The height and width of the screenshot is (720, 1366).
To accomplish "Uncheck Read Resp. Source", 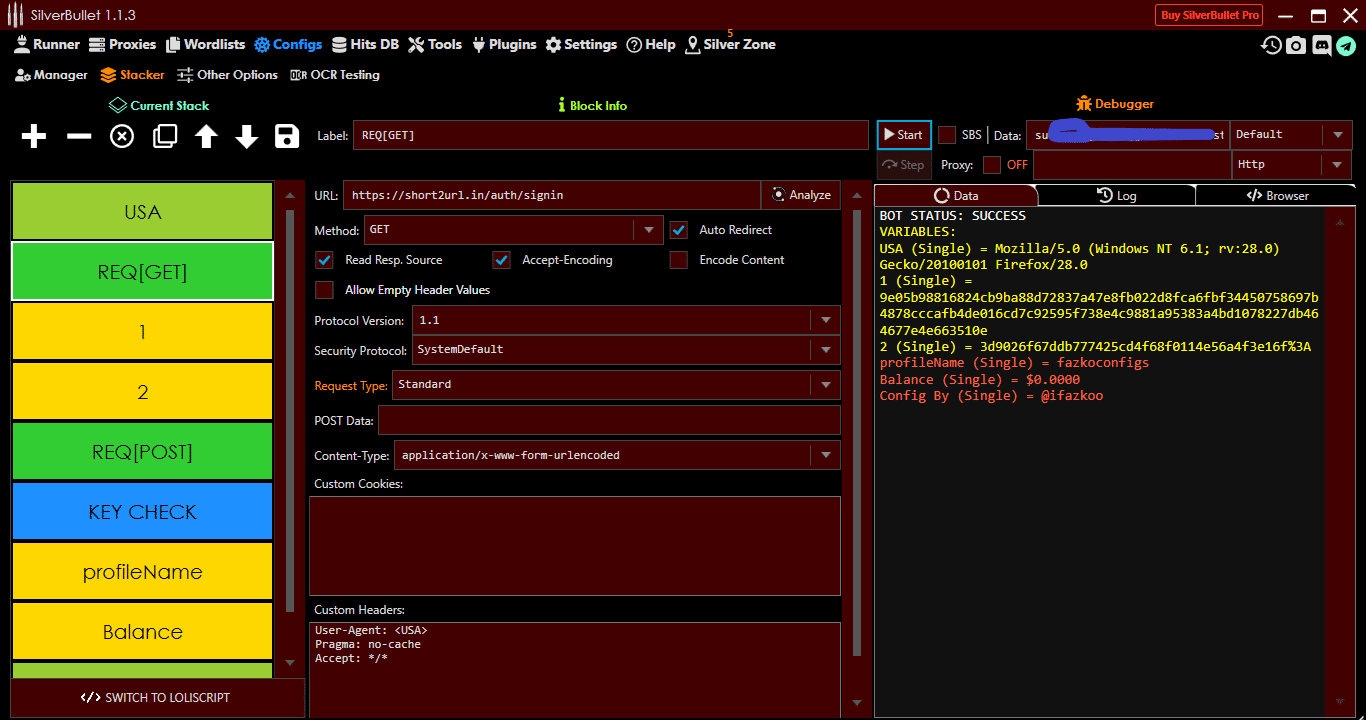I will pyautogui.click(x=324, y=259).
